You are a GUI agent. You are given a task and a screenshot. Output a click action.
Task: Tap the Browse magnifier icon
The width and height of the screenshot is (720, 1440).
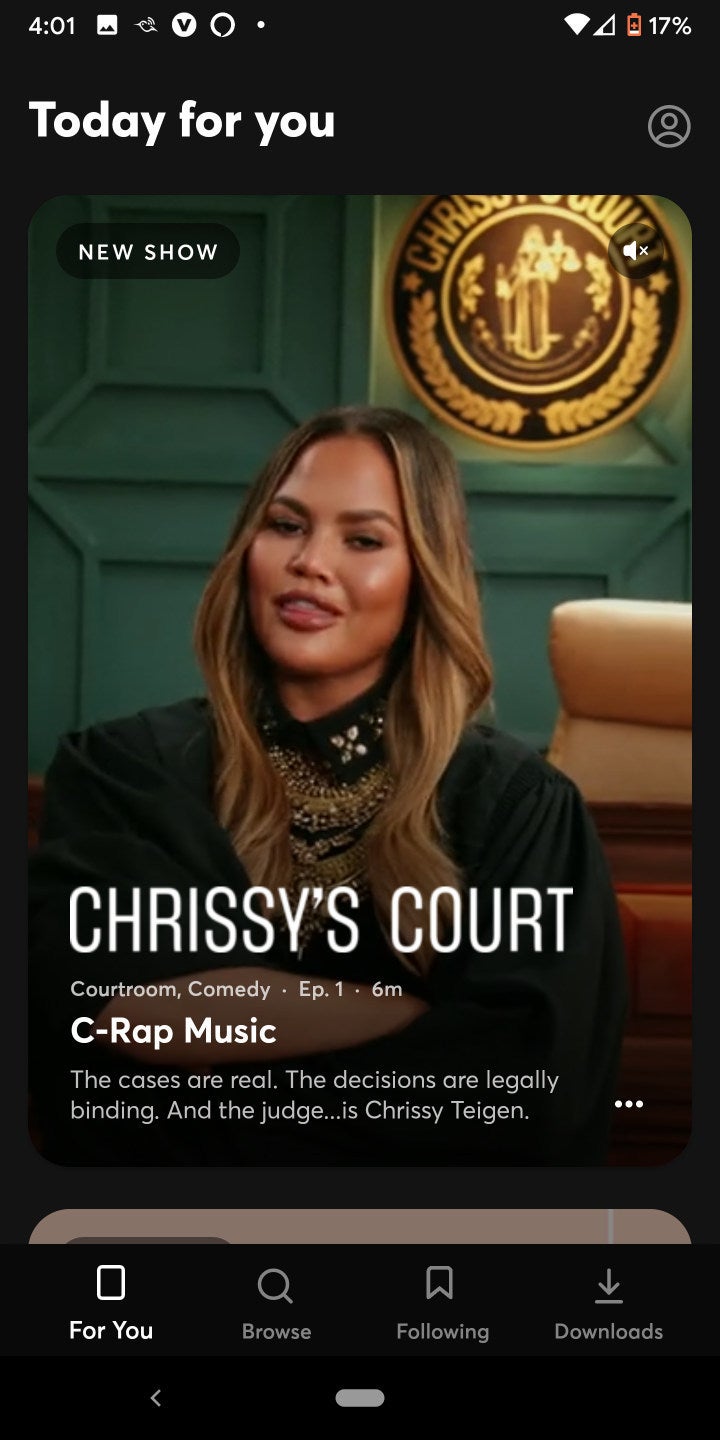(x=275, y=1285)
